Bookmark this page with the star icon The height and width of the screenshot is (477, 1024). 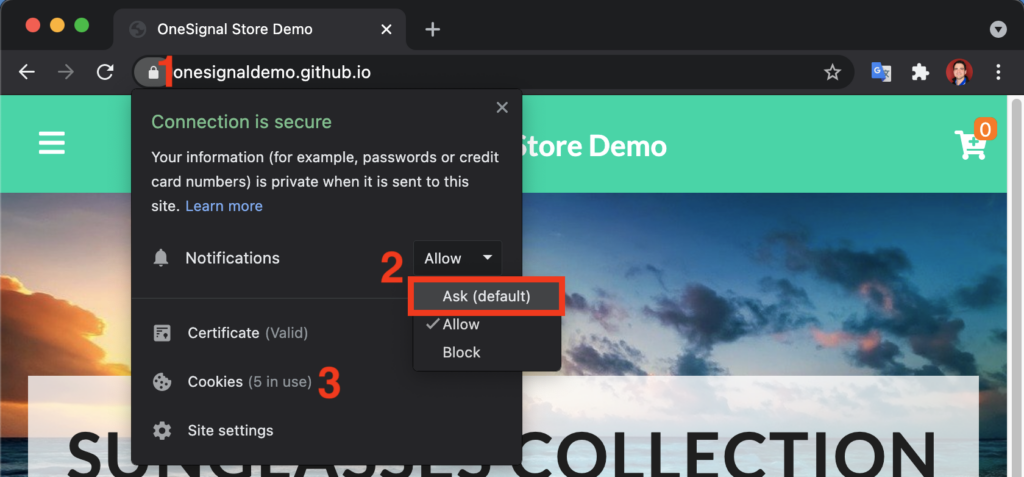coord(832,72)
